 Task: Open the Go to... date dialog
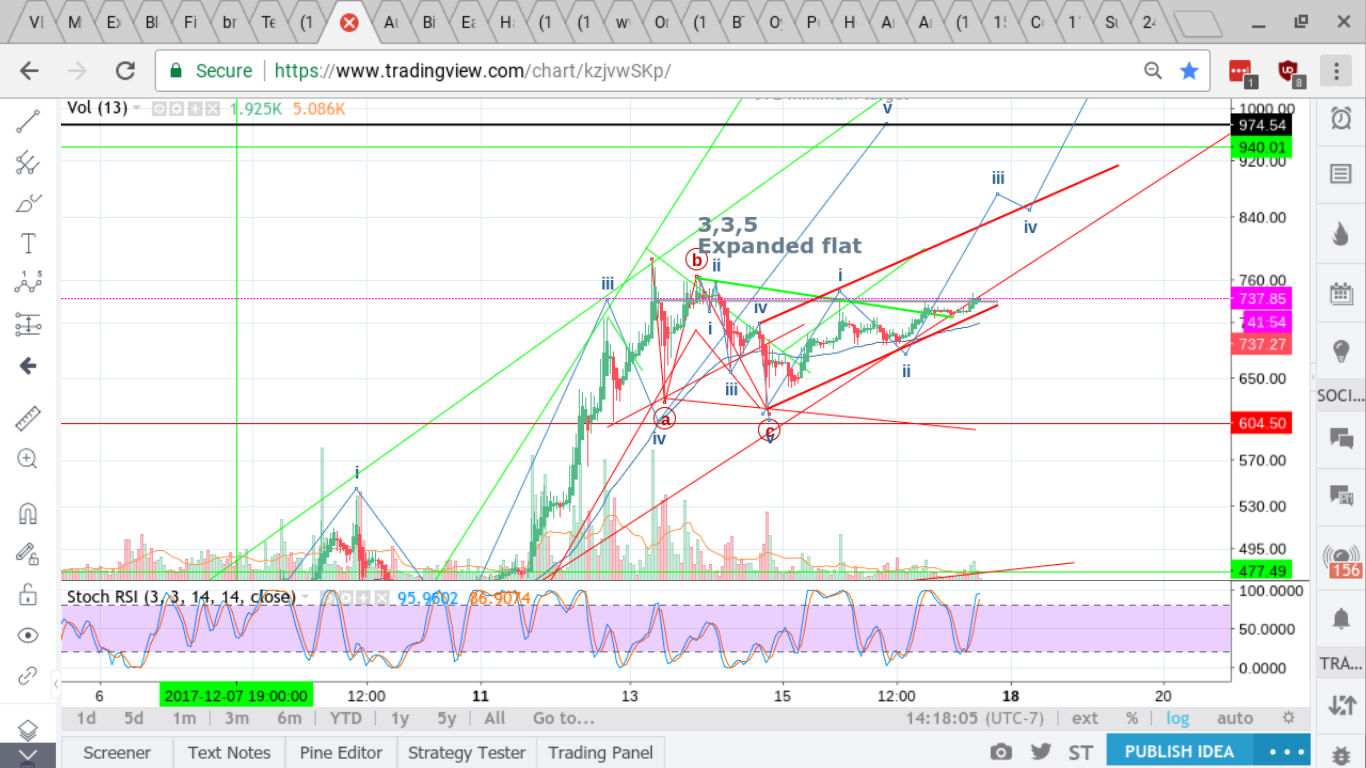pos(563,718)
